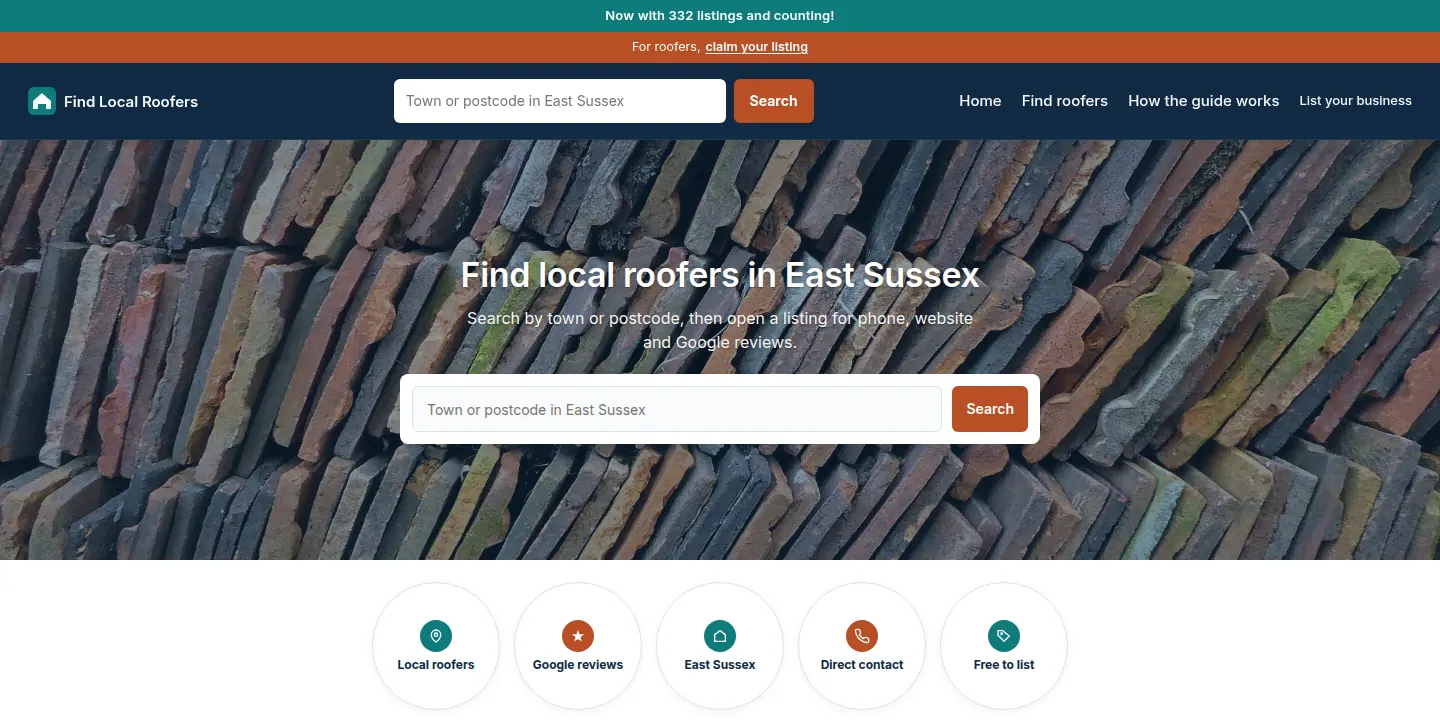1440x720 pixels.
Task: Open the Home nav item
Action: (980, 101)
